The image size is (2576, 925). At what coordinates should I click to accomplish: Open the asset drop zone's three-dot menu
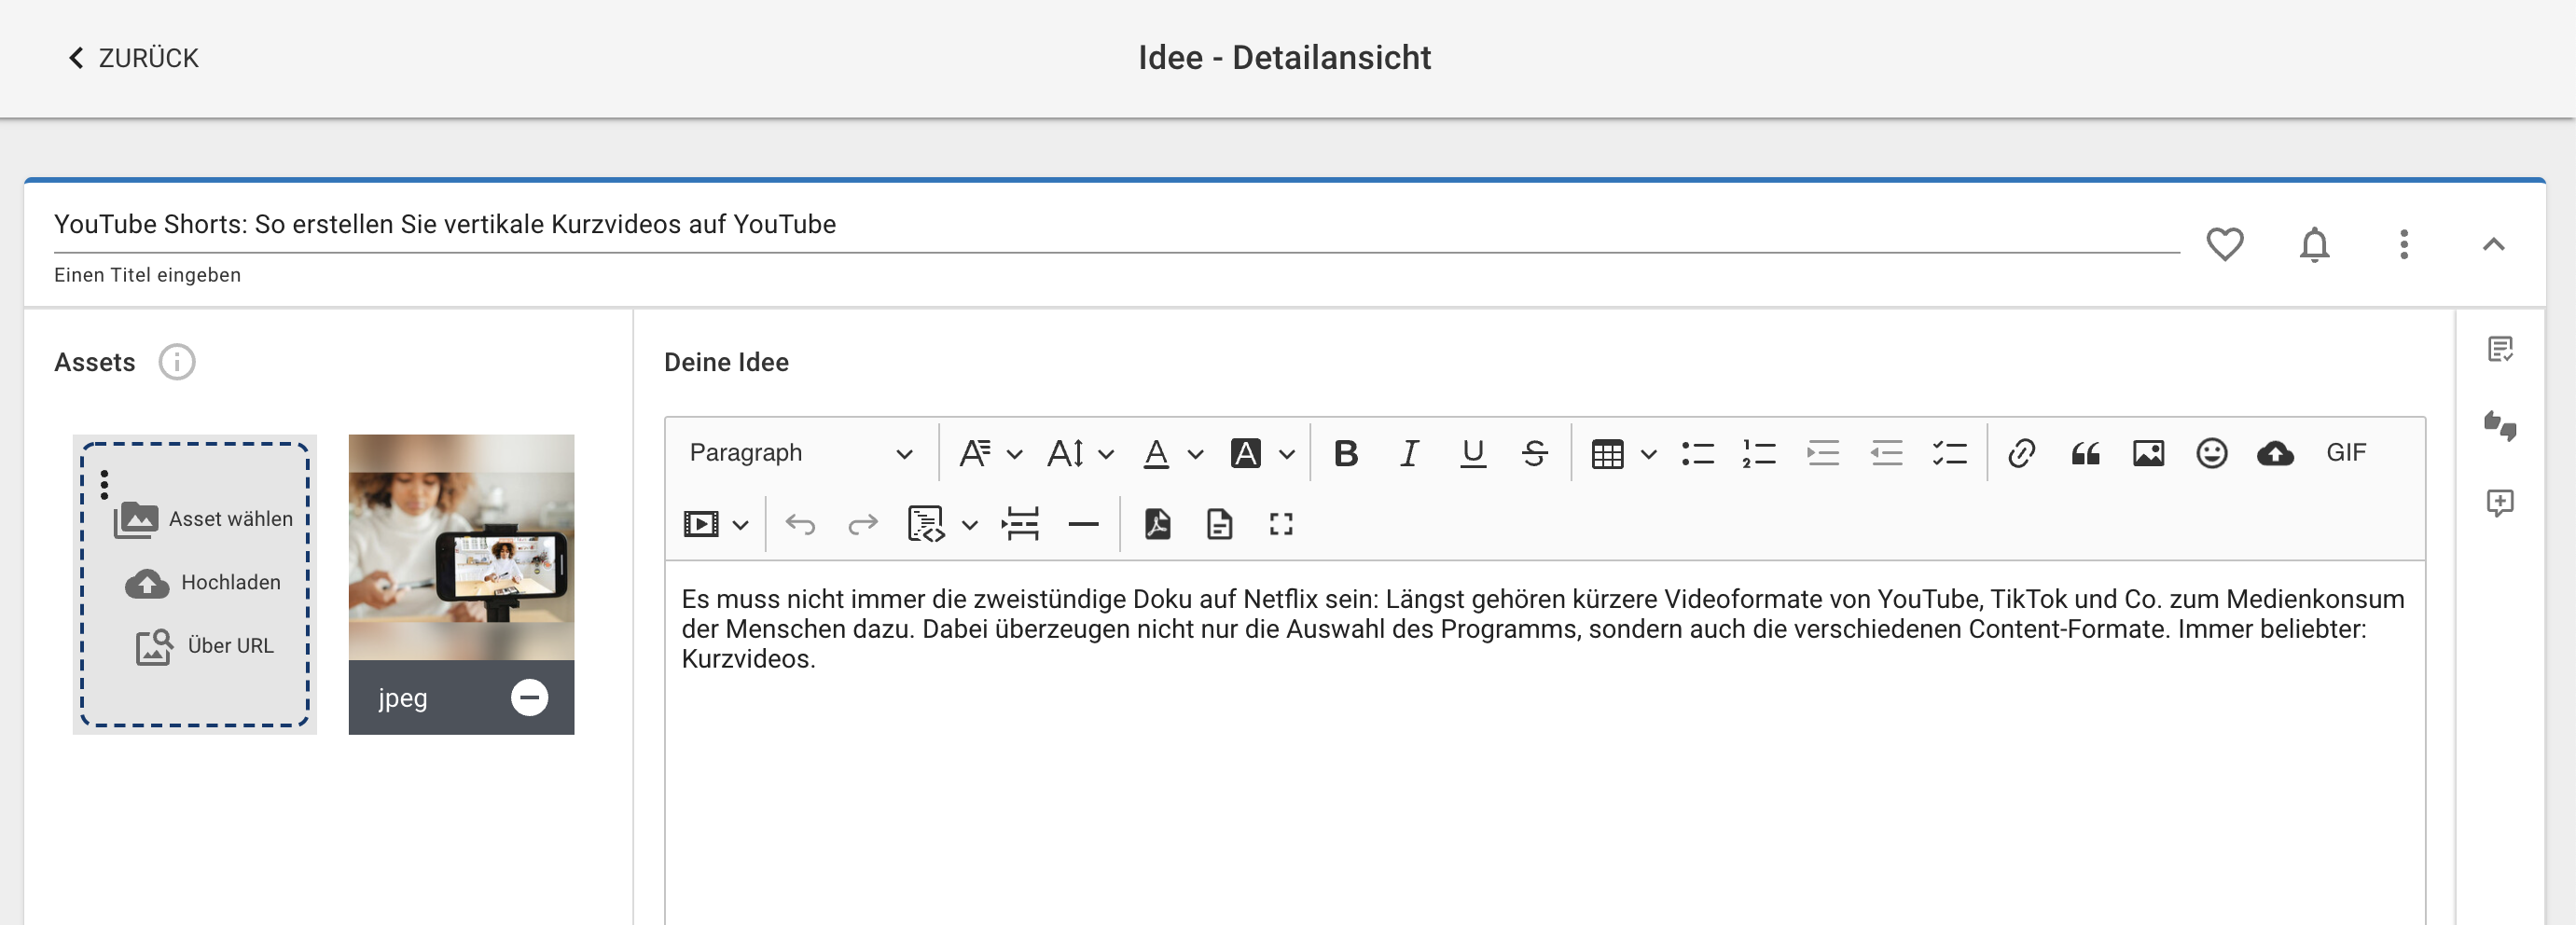pos(104,484)
